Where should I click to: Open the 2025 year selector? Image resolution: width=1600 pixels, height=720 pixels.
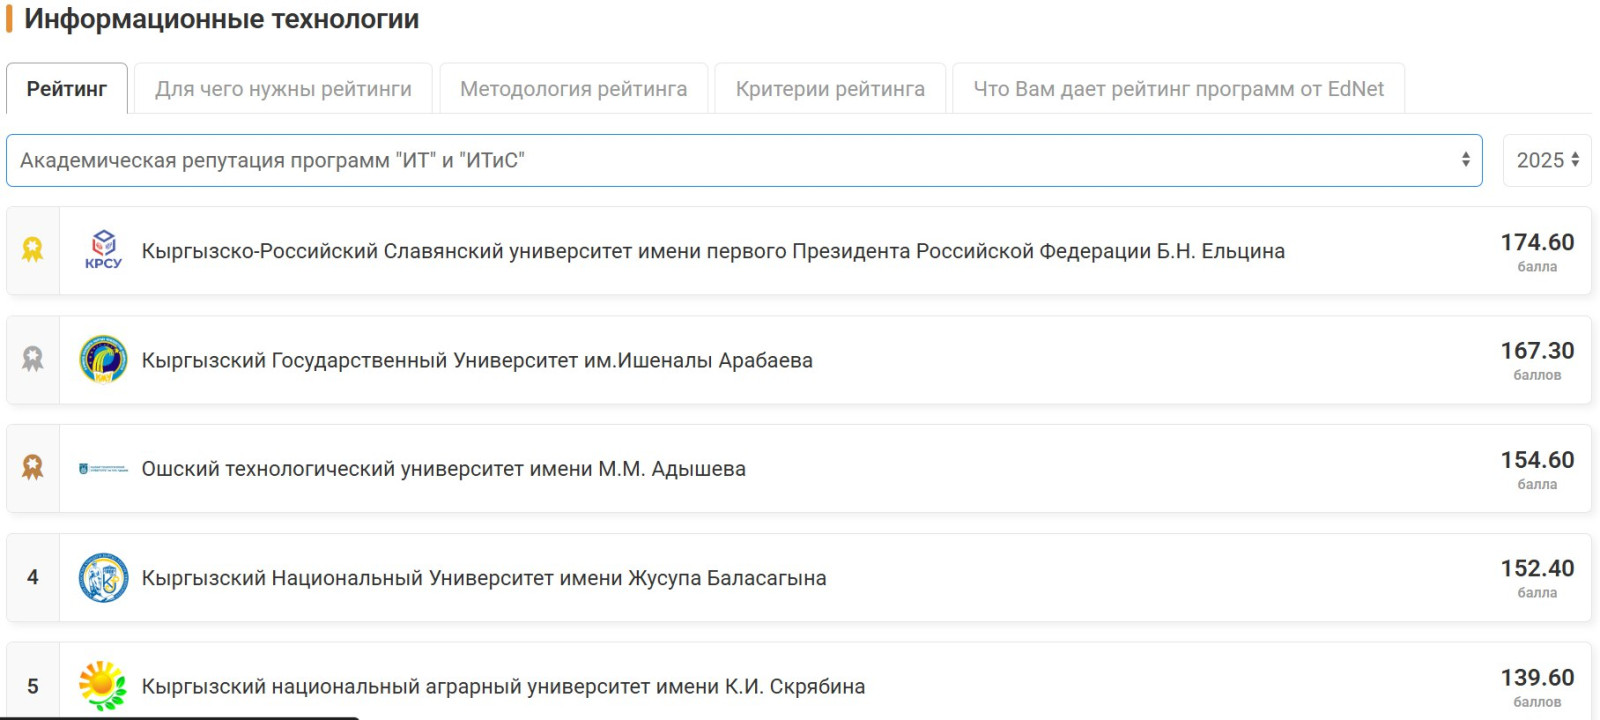point(1547,160)
